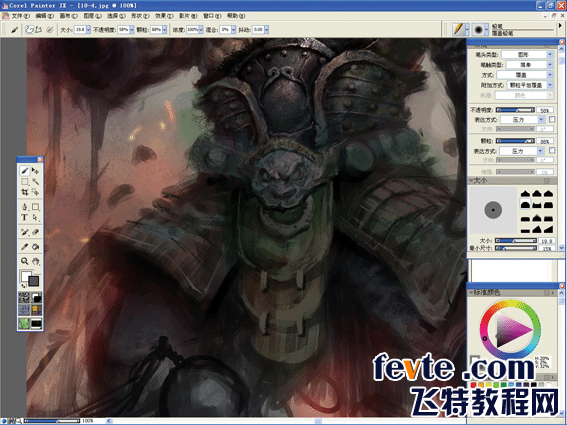This screenshot has width=567, height=425.
Task: Open the pattern selector in toolbox
Action: 24,310
